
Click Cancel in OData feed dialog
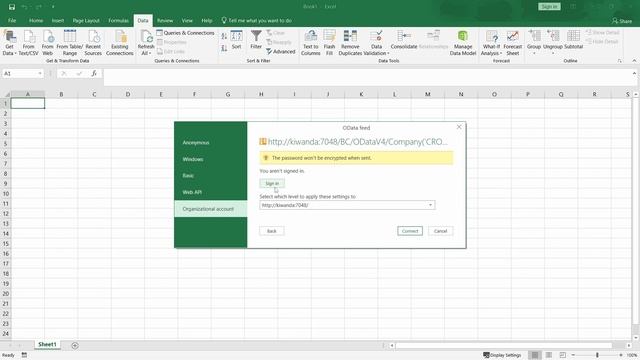point(440,231)
